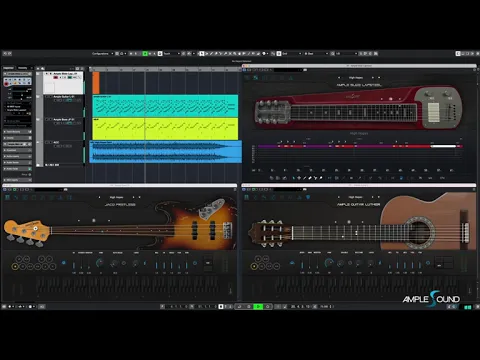Switch to the Inspector tab
480x360 pixels.
[x=9, y=68]
